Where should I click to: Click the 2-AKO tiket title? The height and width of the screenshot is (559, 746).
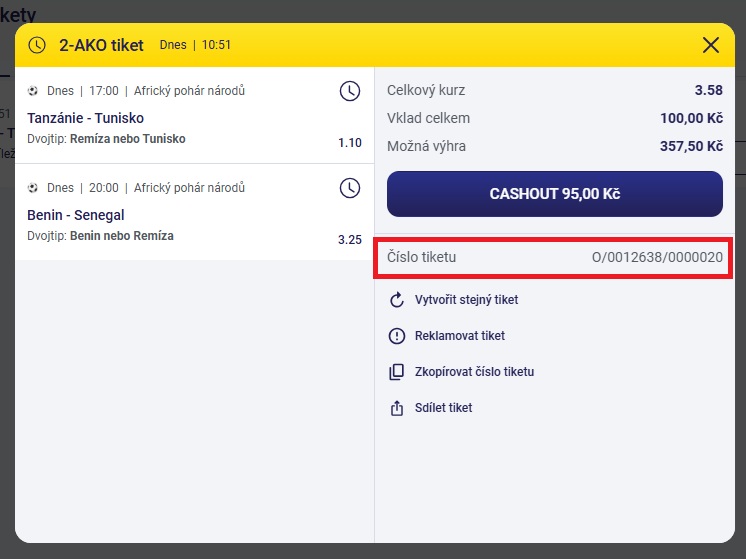point(101,45)
